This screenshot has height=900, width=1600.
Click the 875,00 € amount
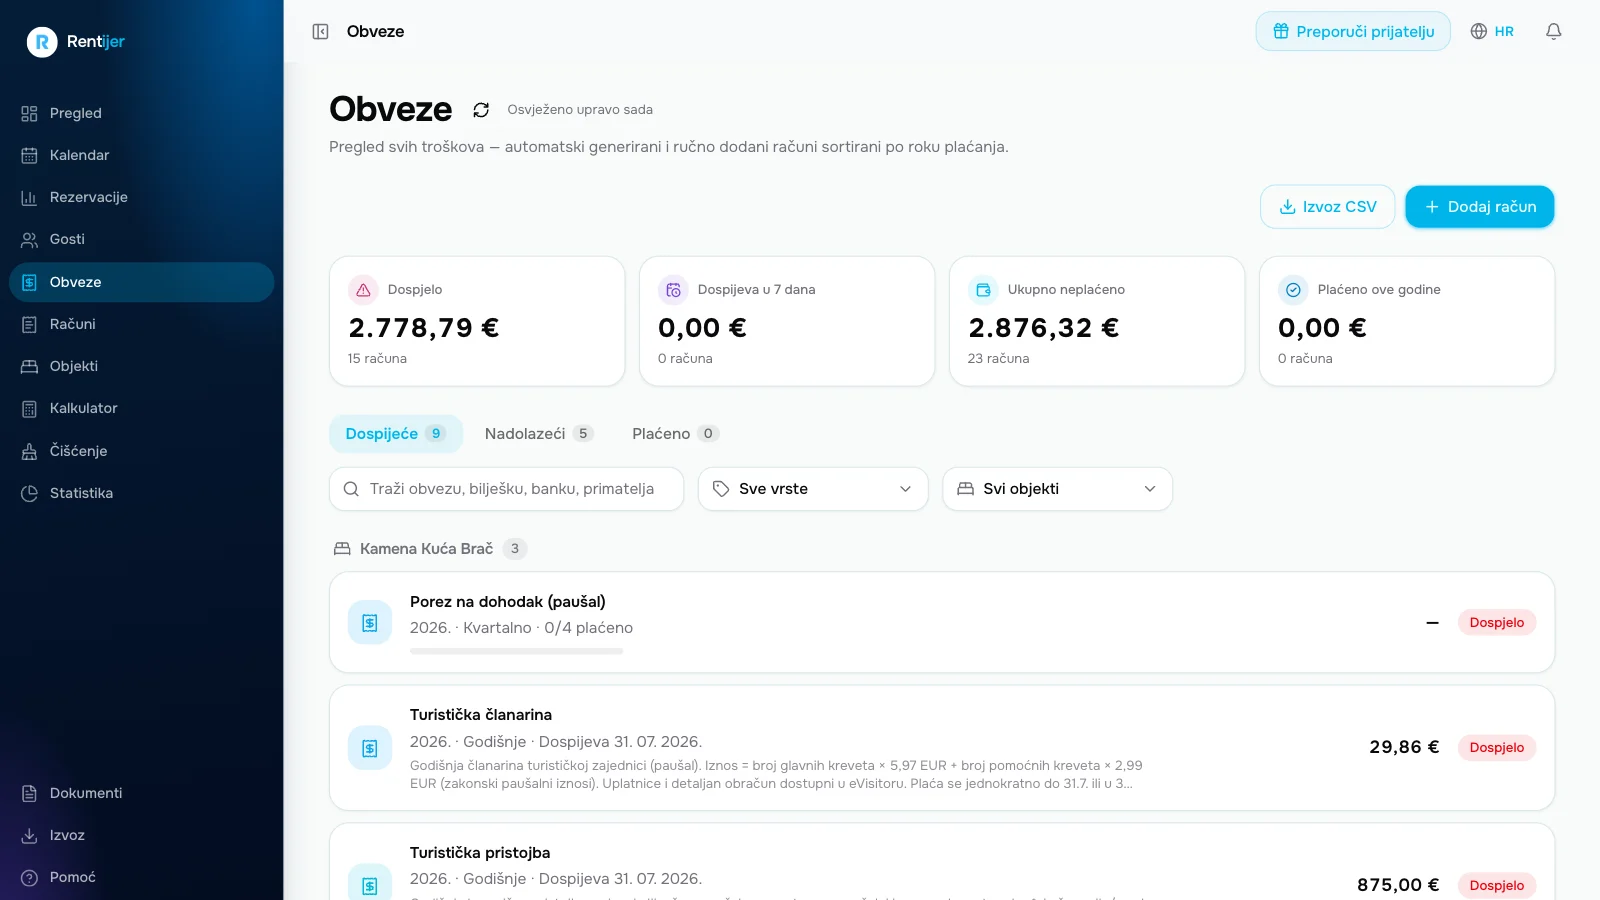coord(1398,885)
